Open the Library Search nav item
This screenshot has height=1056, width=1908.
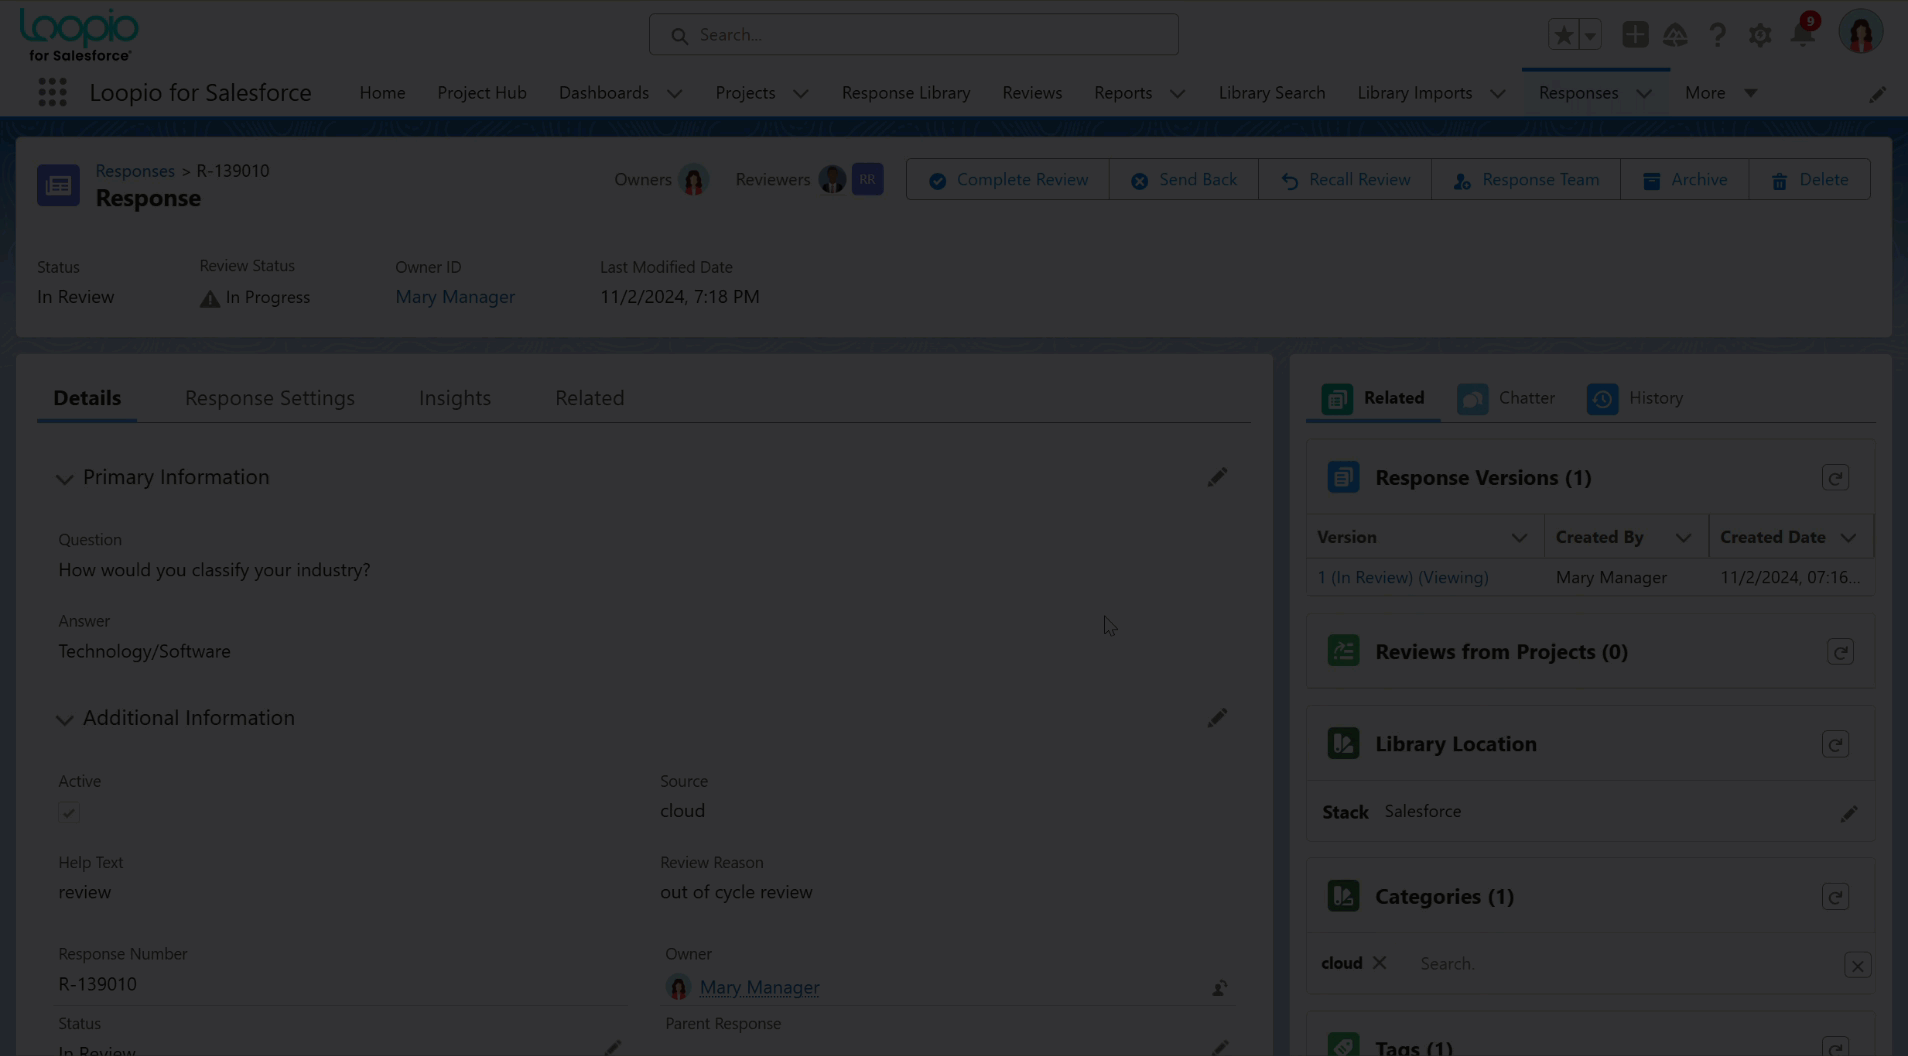[x=1272, y=93]
